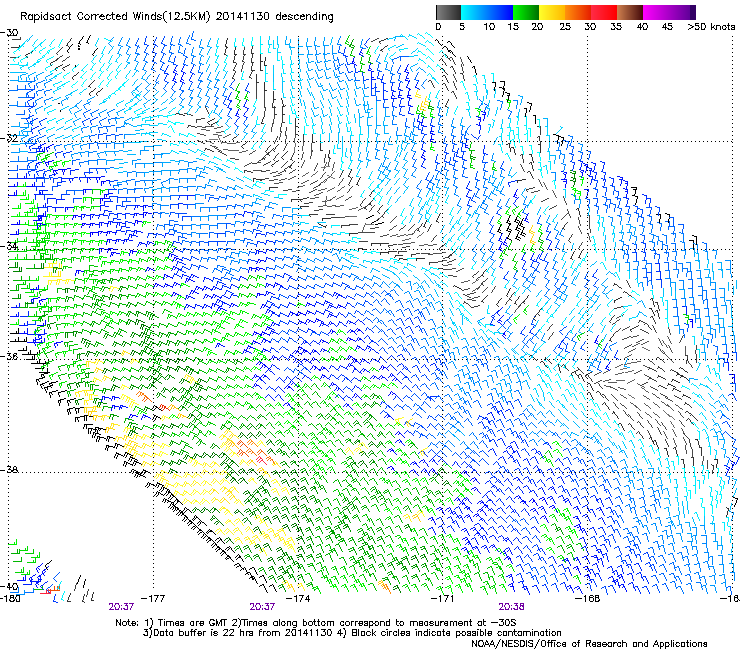Click the brown 35–40 knots legend swatch

click(x=630, y=12)
